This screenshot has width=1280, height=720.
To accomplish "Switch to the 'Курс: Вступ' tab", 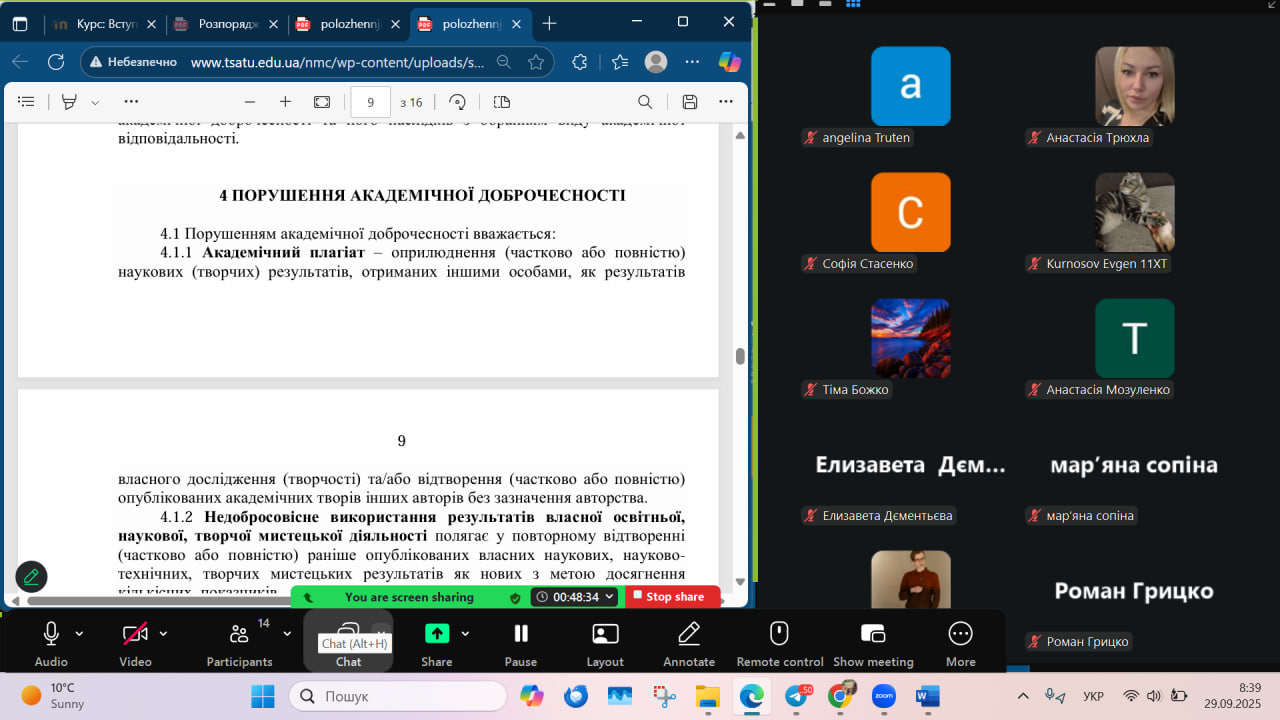I will [105, 24].
